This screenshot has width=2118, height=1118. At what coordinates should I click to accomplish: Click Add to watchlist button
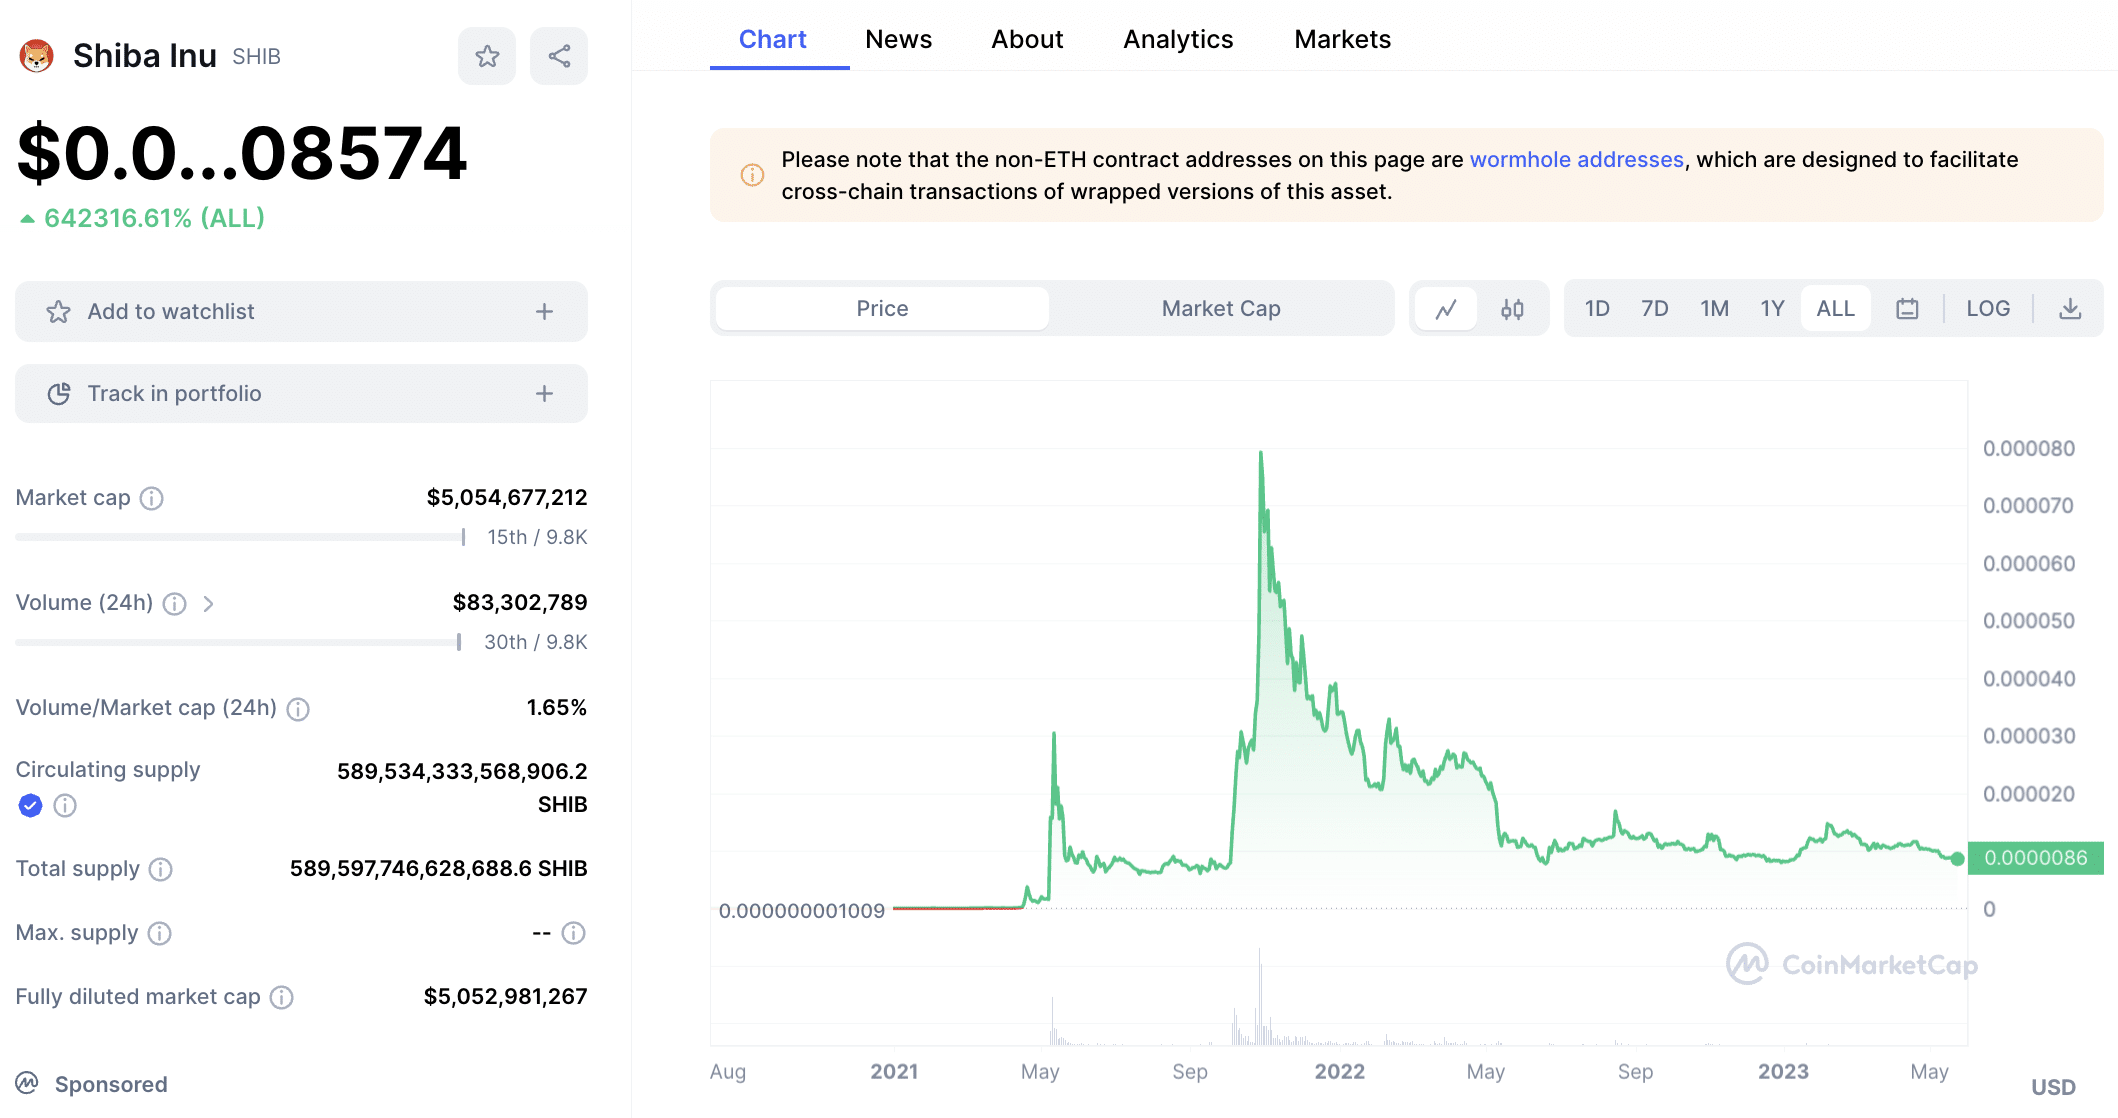(x=301, y=312)
